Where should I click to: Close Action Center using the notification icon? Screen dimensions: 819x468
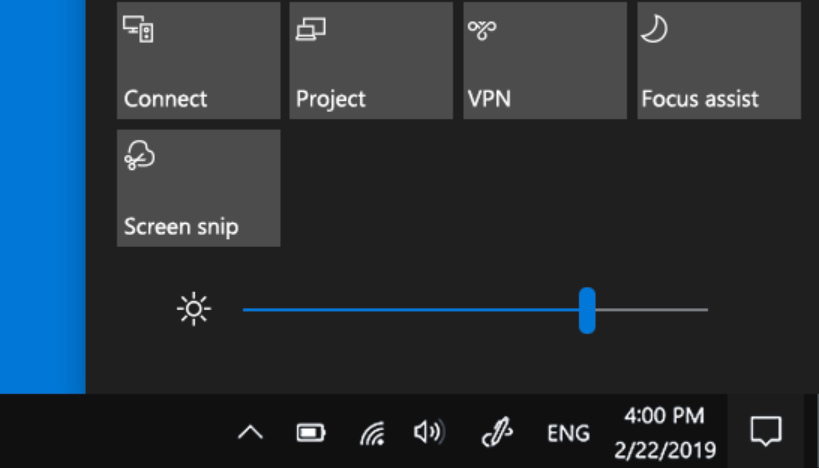[765, 432]
